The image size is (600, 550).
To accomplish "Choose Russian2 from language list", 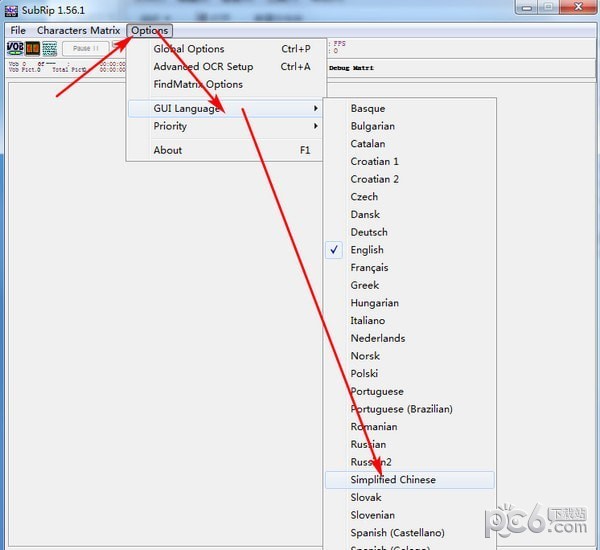I will pos(409,462).
